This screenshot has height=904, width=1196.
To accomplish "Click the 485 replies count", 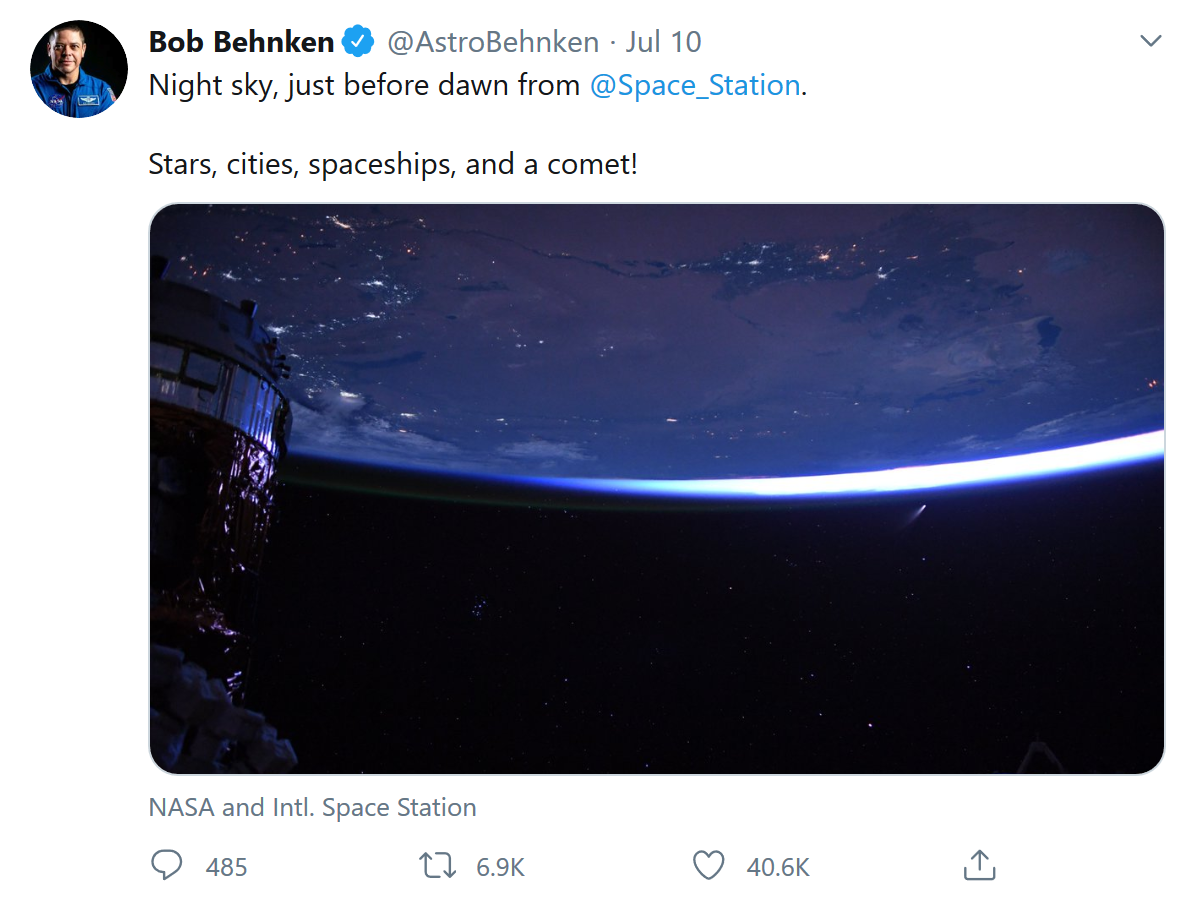I will point(226,866).
